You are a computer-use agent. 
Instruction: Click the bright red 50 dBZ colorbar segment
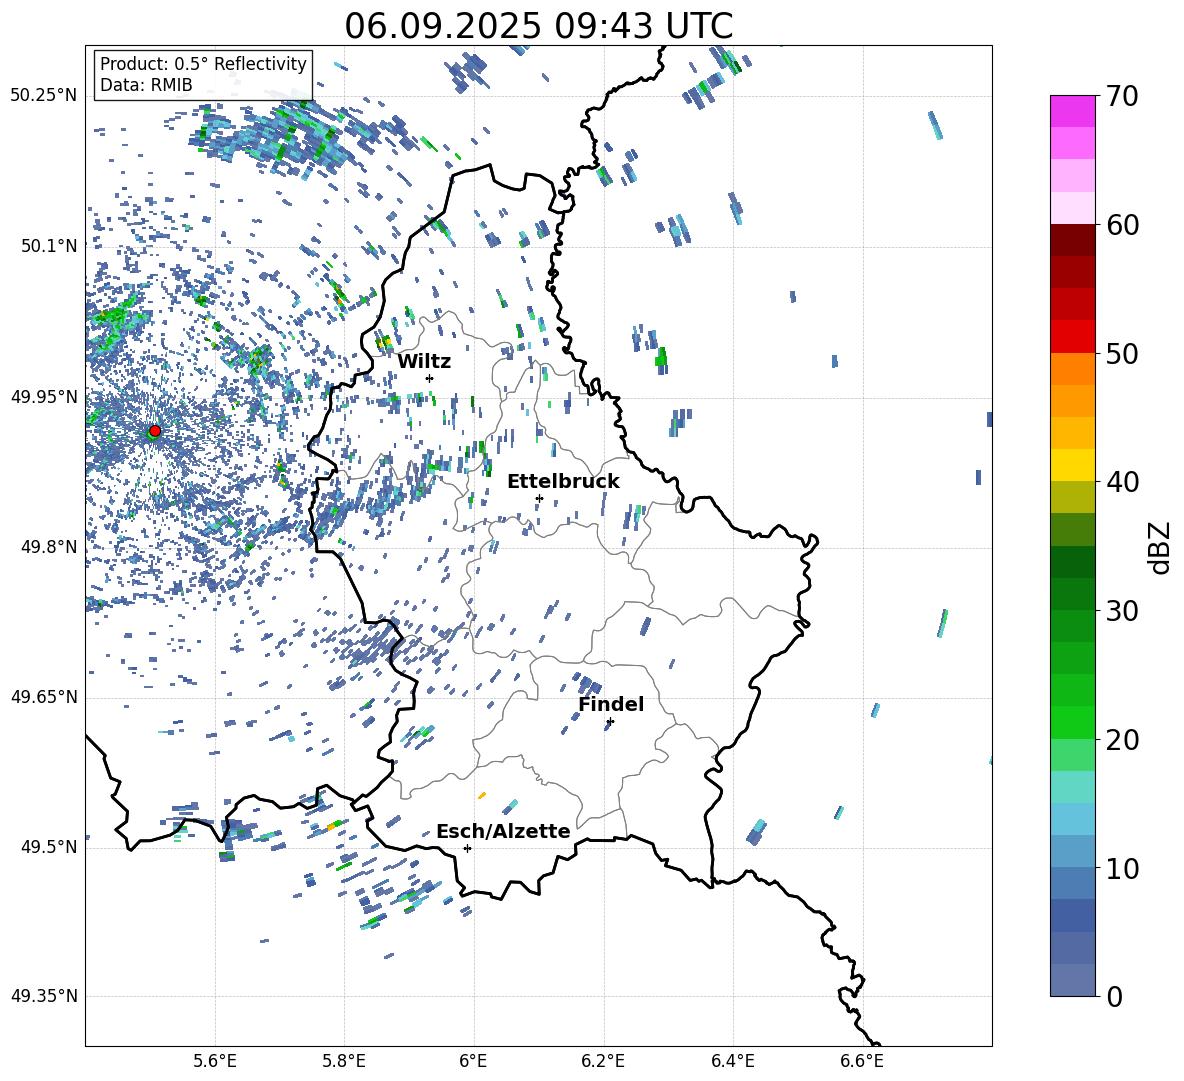coord(1072,337)
